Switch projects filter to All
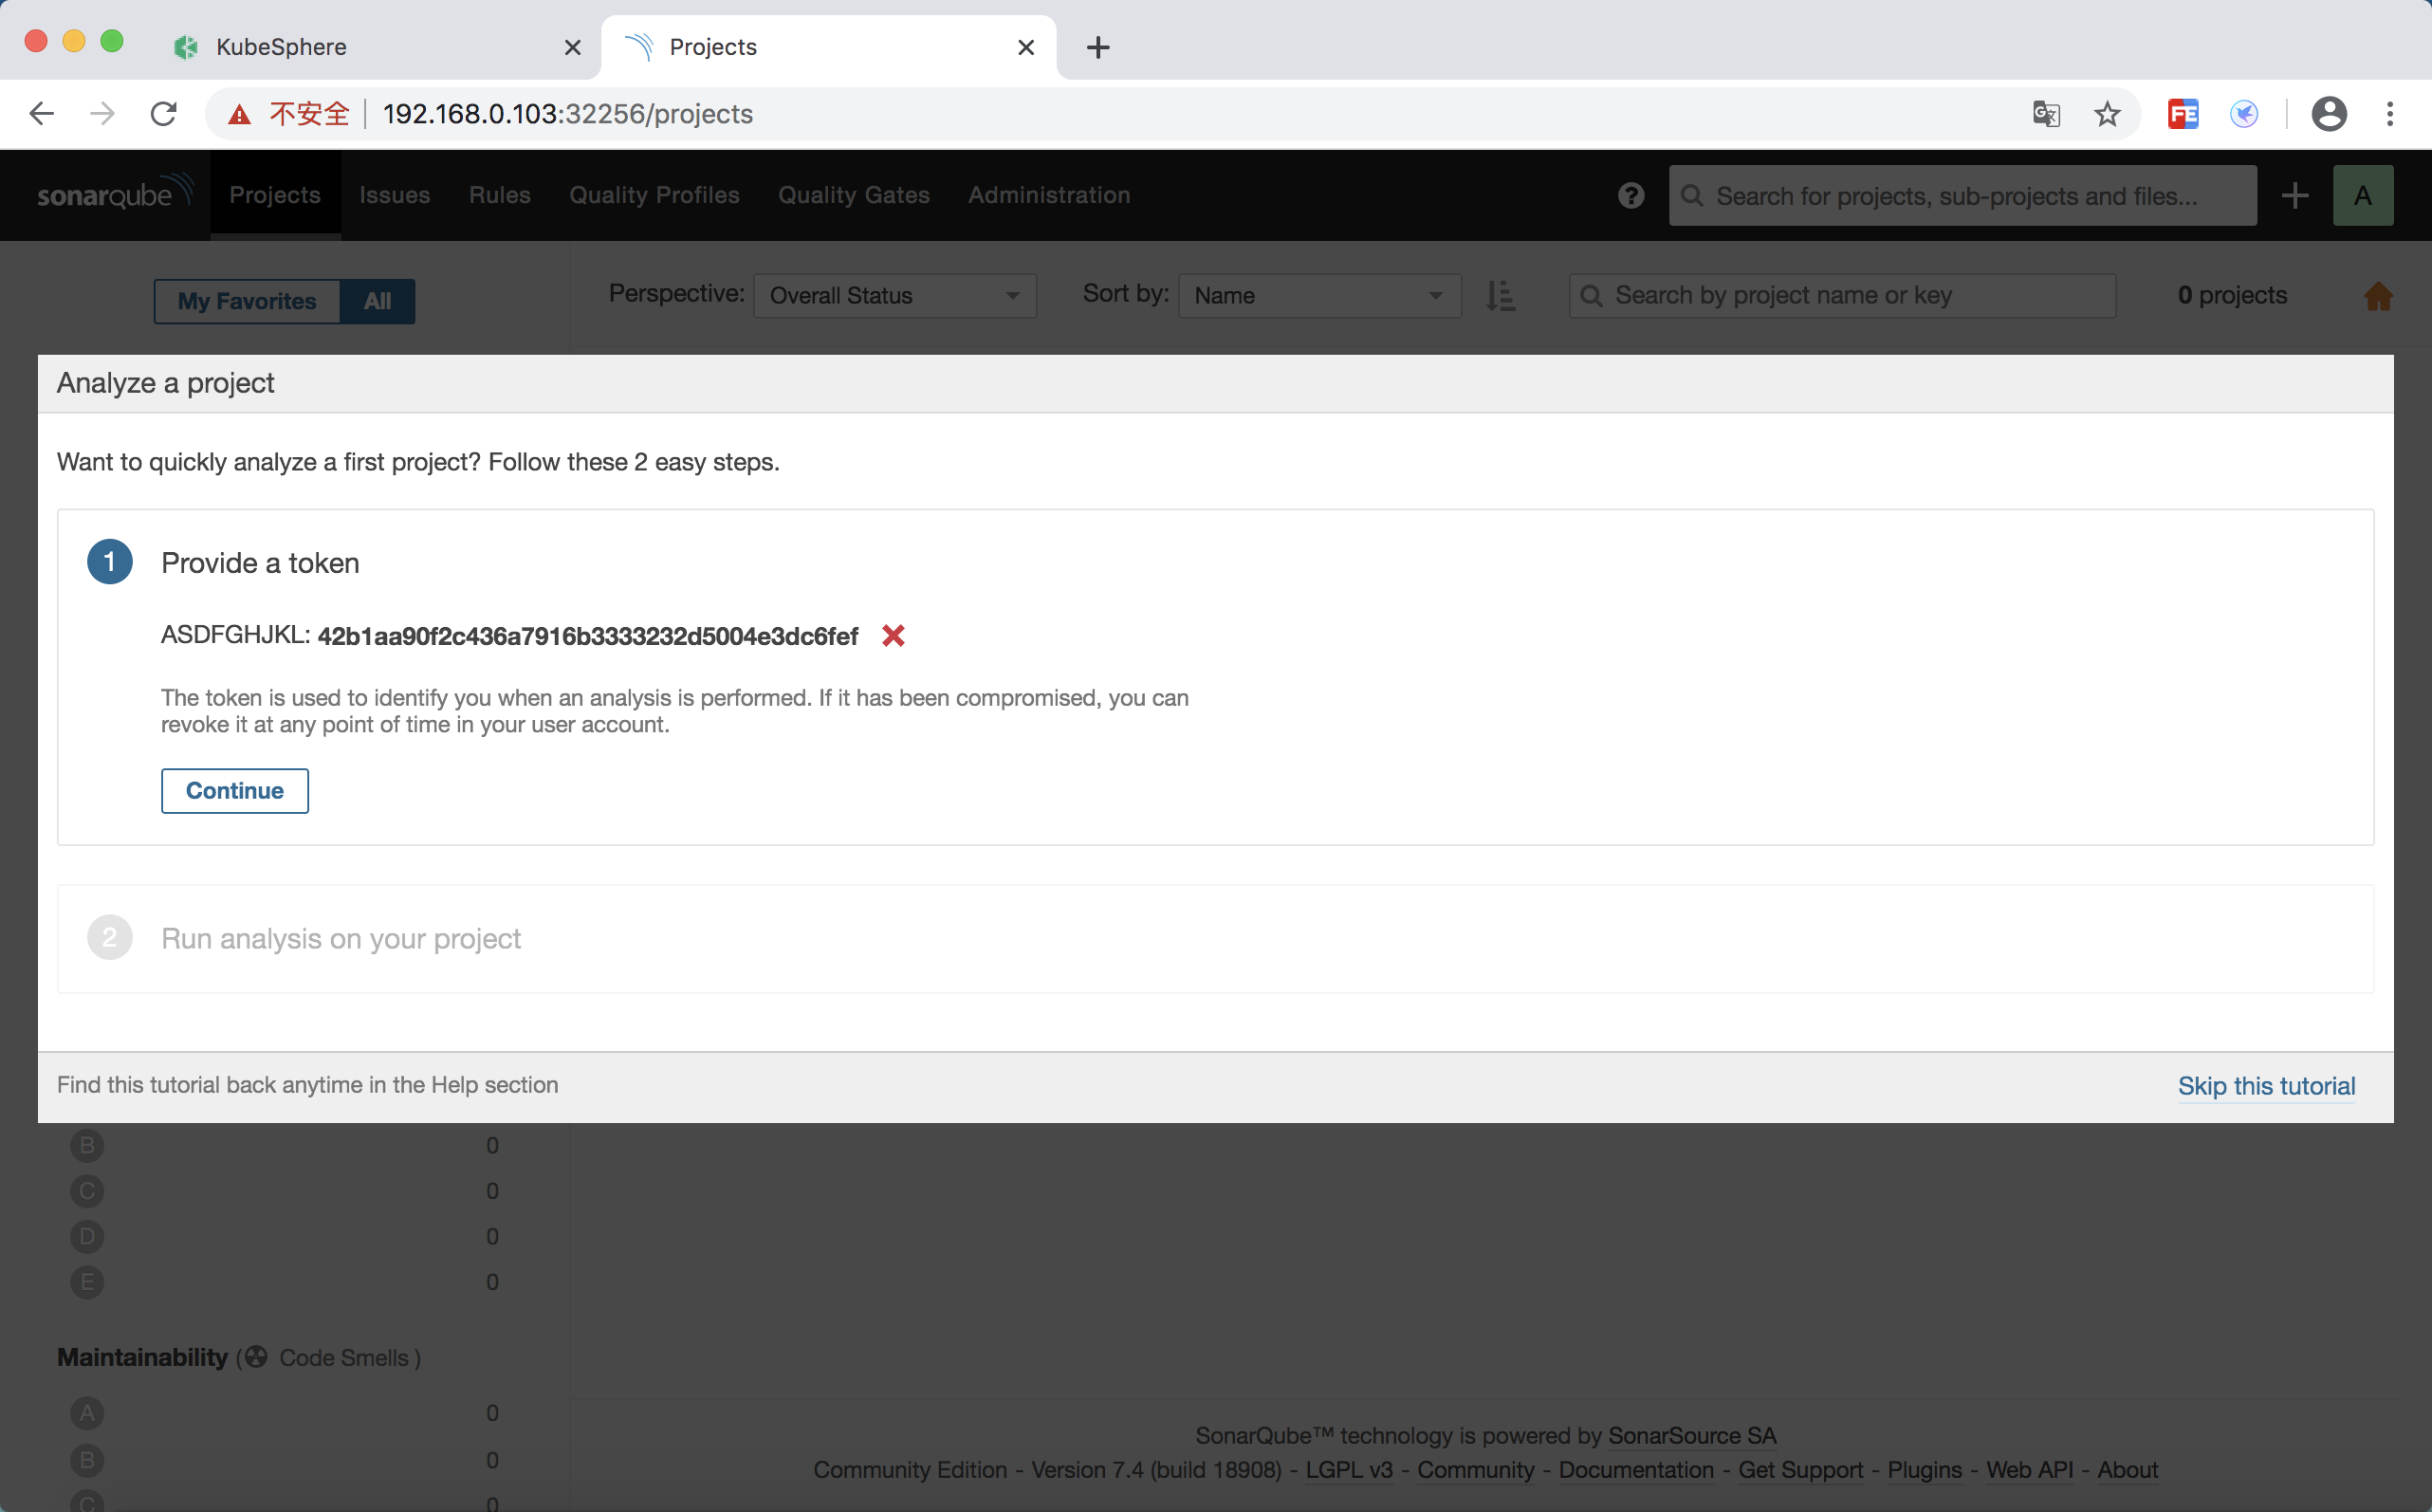The height and width of the screenshot is (1512, 2432). (377, 301)
